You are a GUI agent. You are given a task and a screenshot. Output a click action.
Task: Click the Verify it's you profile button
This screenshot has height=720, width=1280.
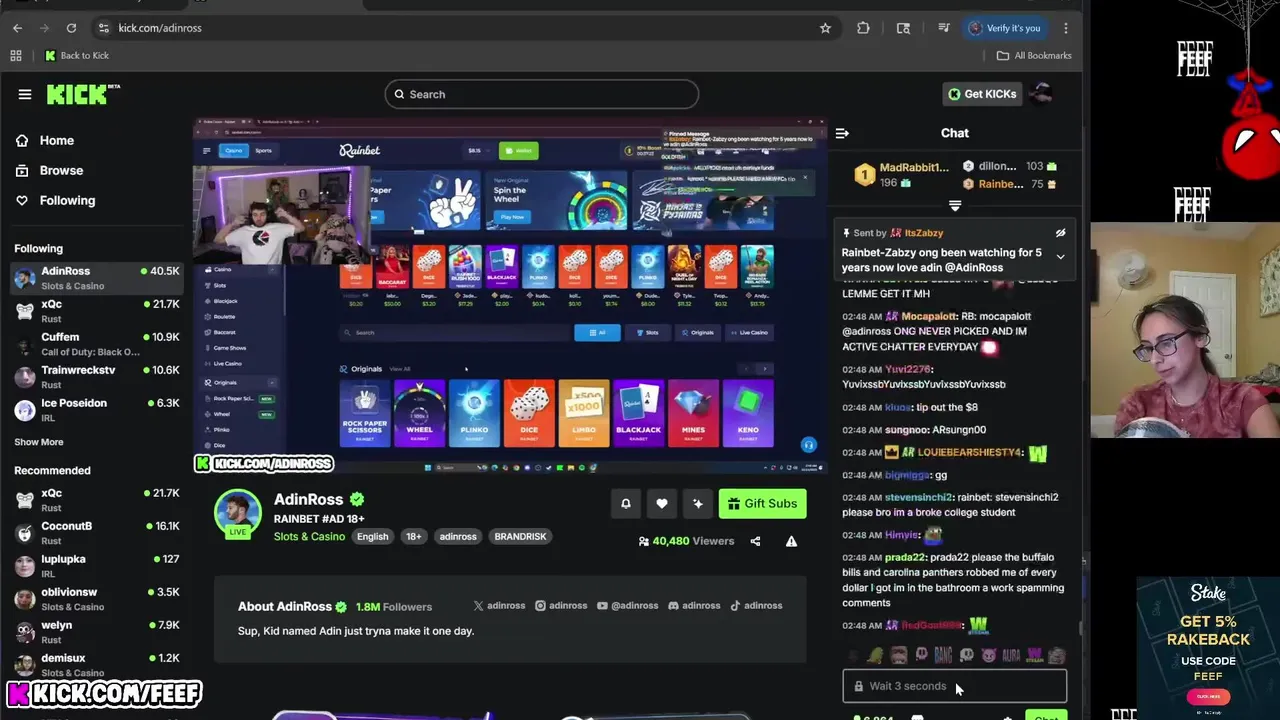(1005, 28)
